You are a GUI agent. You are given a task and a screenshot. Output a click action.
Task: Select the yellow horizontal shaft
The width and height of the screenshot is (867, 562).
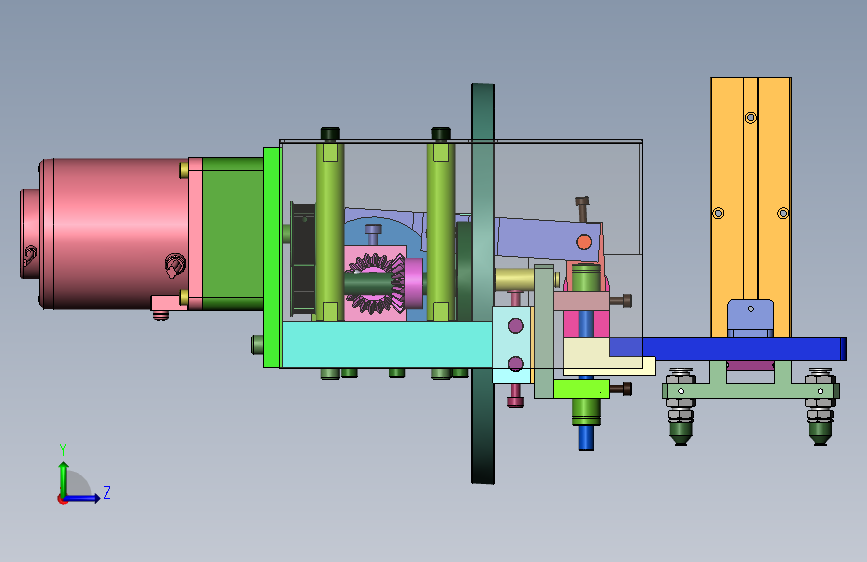514,279
